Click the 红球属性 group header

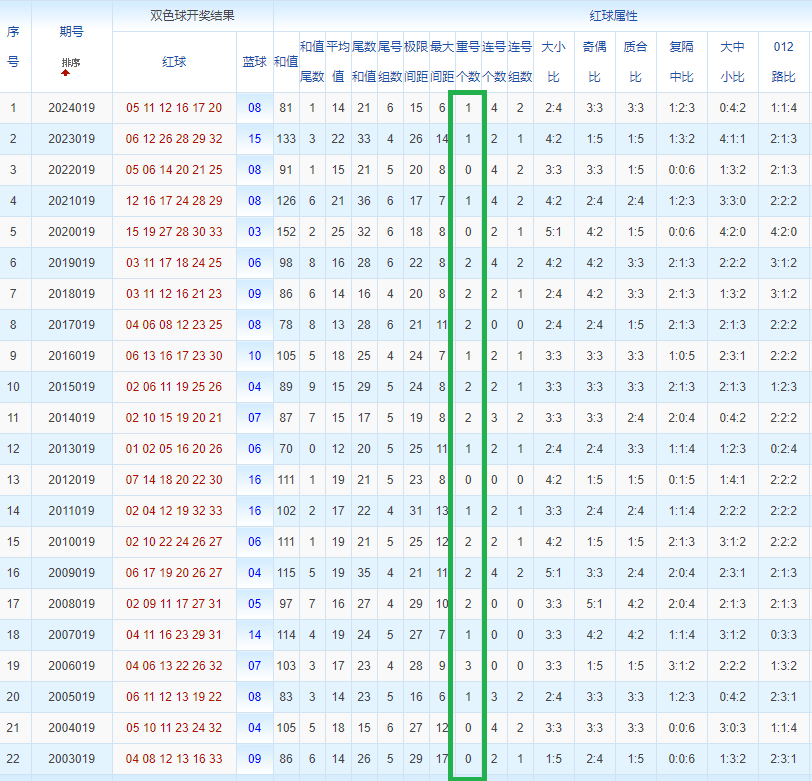(x=614, y=16)
